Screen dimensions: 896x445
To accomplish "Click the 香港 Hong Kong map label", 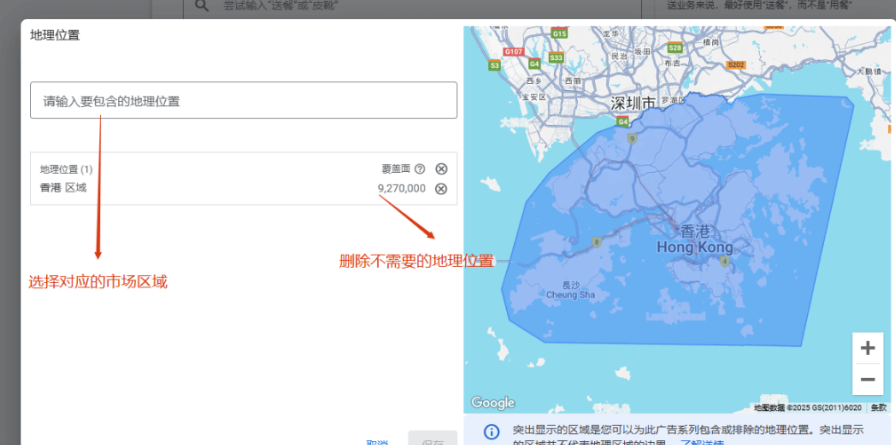I will tap(694, 239).
